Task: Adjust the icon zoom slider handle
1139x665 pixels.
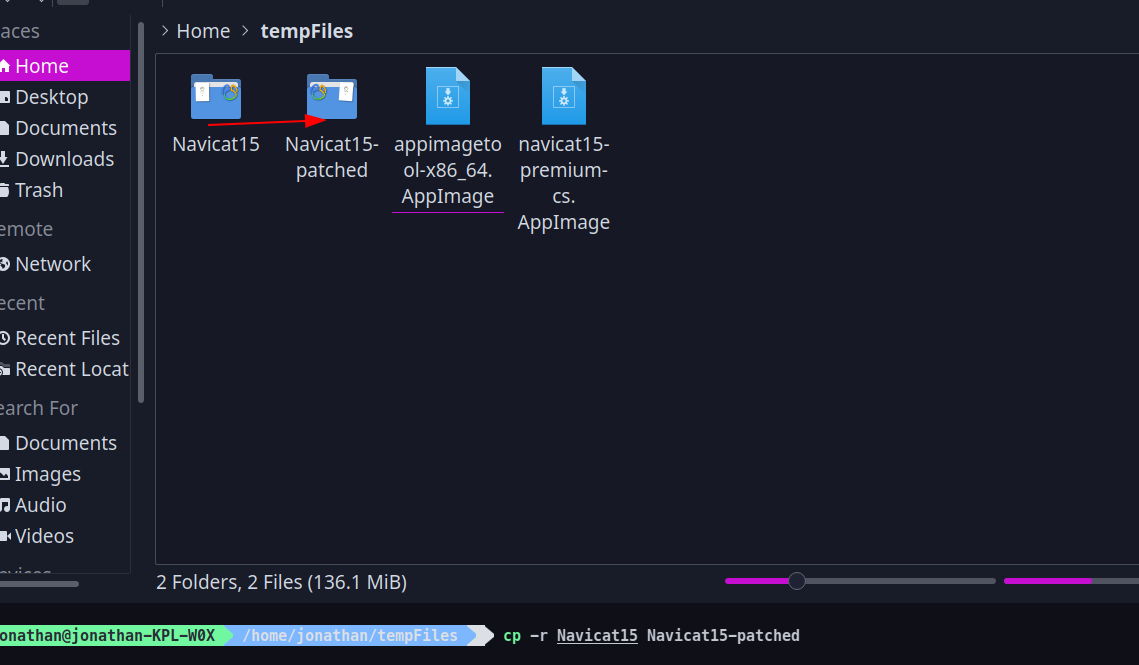Action: [x=796, y=581]
